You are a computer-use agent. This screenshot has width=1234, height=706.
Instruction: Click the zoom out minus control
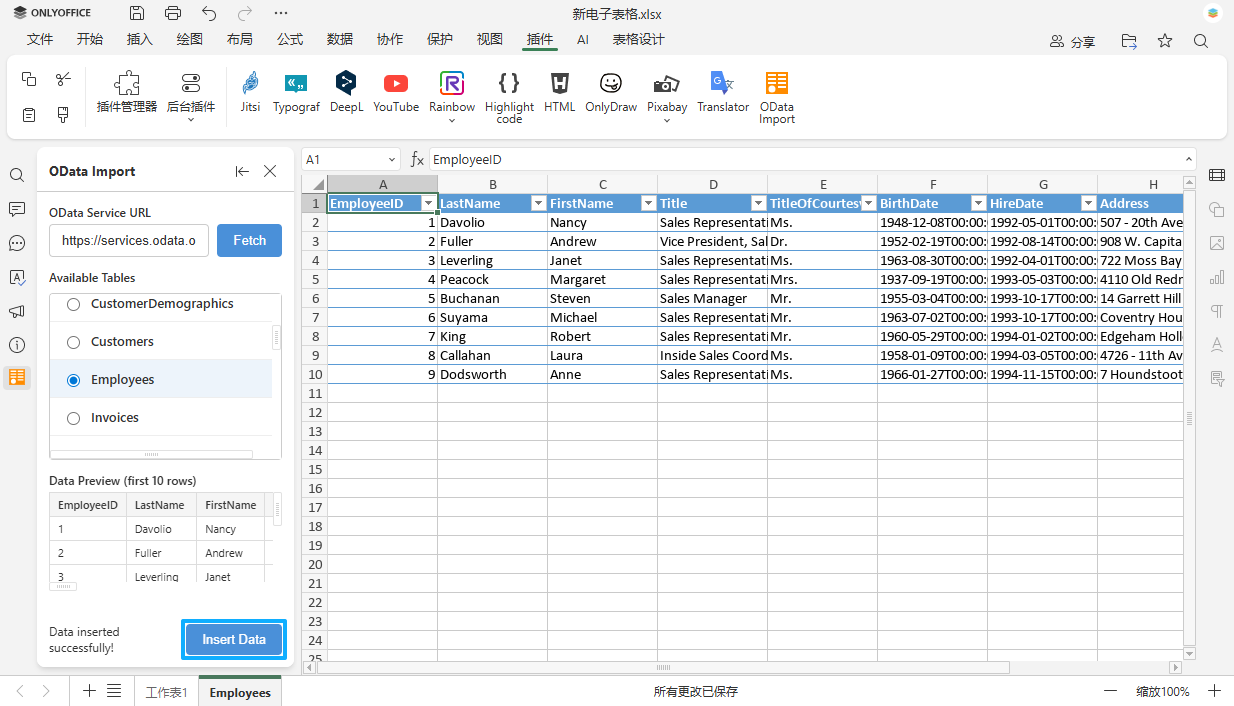1110,690
